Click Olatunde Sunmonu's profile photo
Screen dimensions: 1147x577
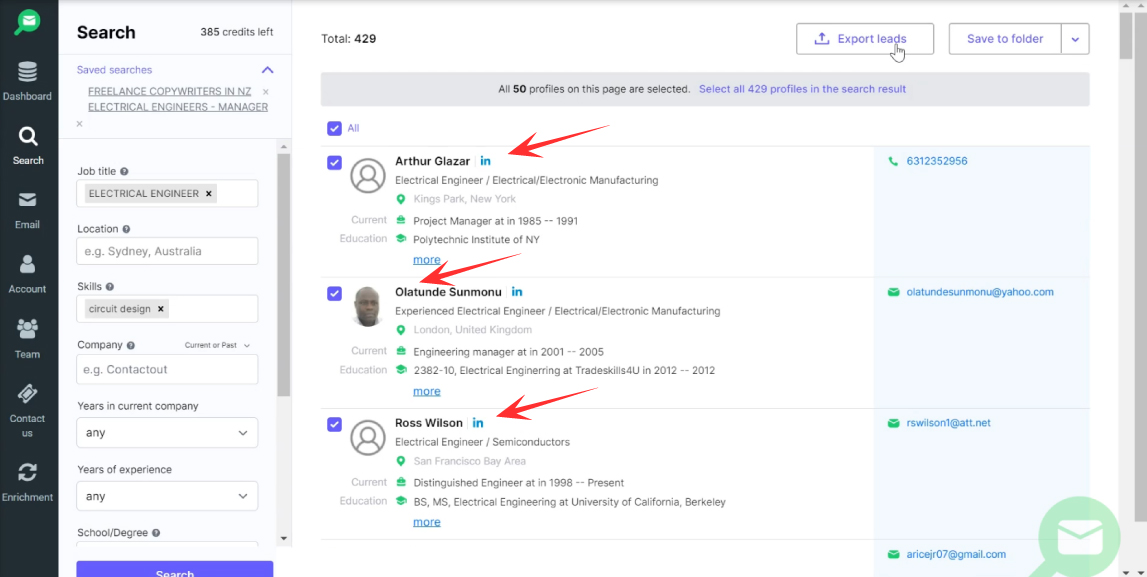click(368, 306)
